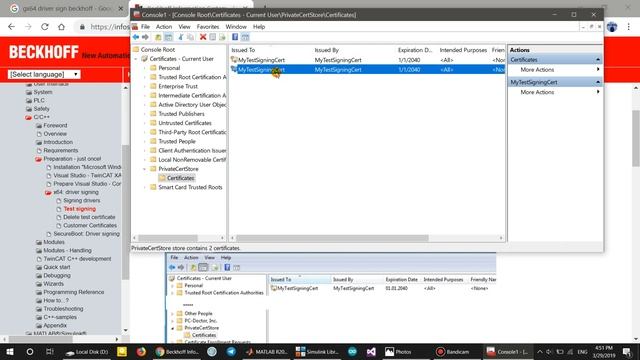Image resolution: width=640 pixels, height=360 pixels.
Task: Open Delete test certificate page link
Action: tap(89, 217)
